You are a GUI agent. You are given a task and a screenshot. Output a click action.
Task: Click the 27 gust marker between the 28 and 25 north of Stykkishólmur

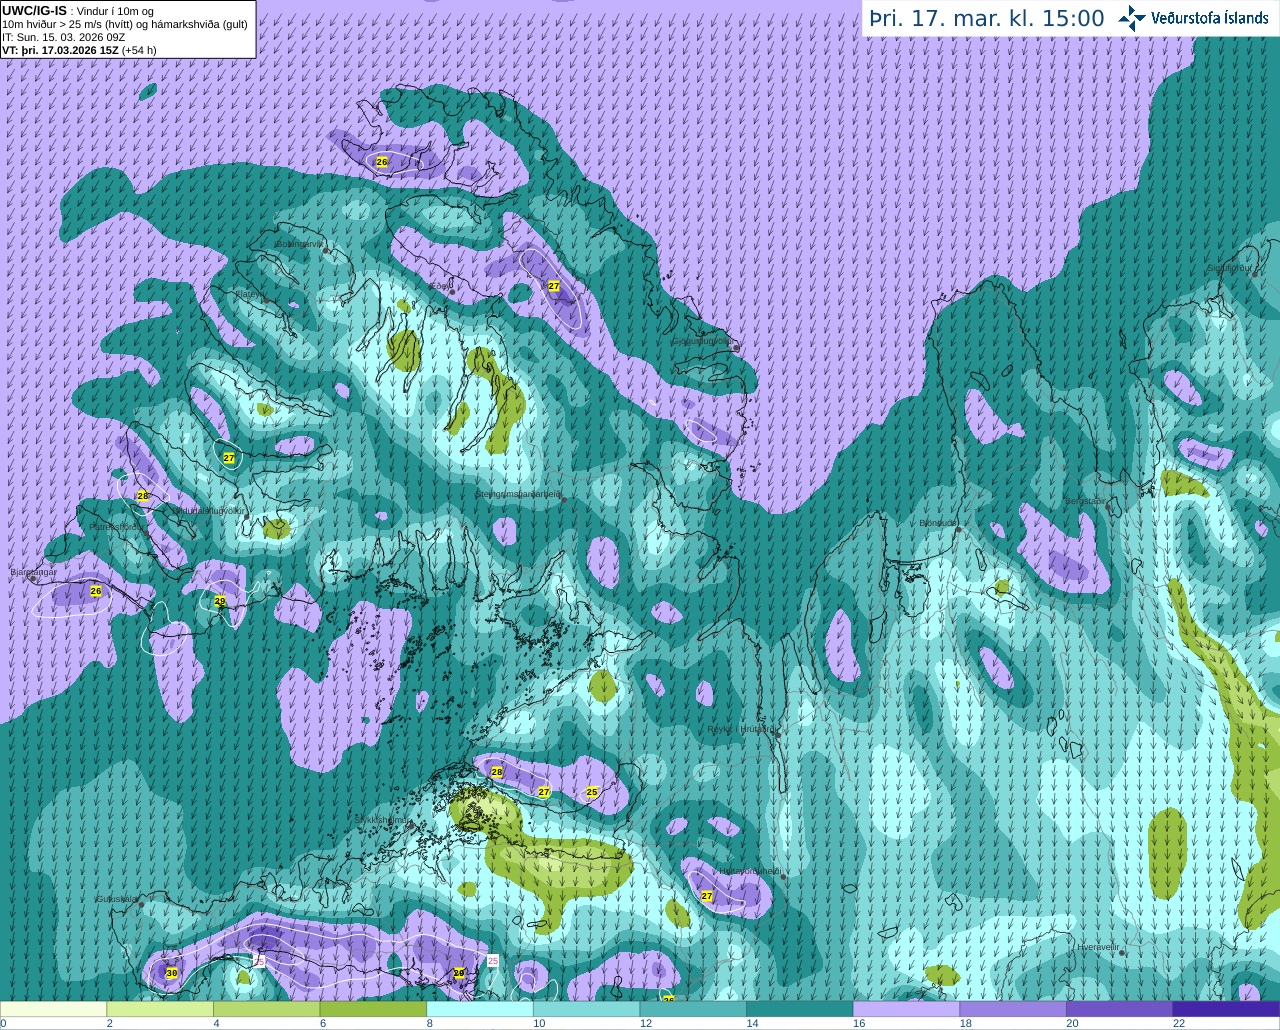[x=544, y=792]
